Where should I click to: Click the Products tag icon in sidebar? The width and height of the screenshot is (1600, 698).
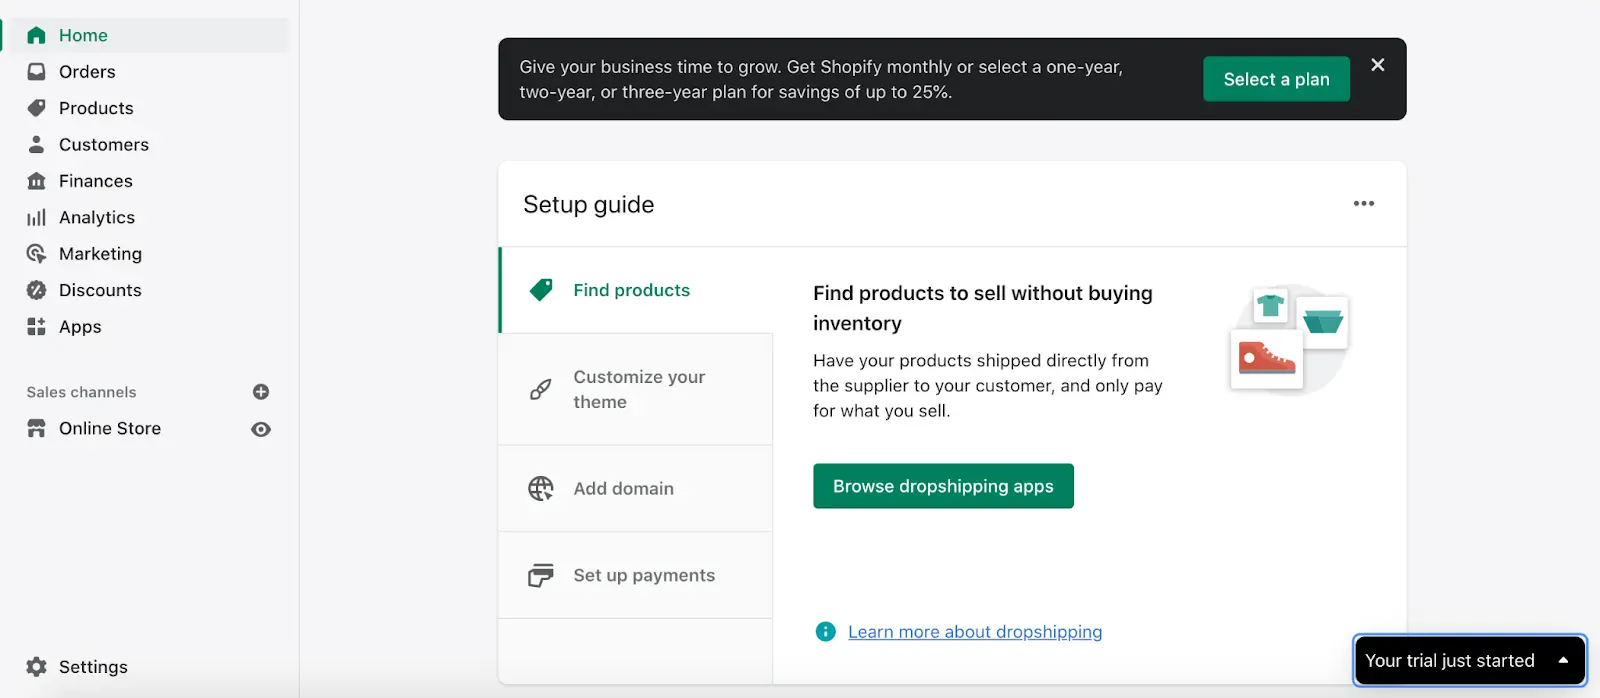[36, 108]
